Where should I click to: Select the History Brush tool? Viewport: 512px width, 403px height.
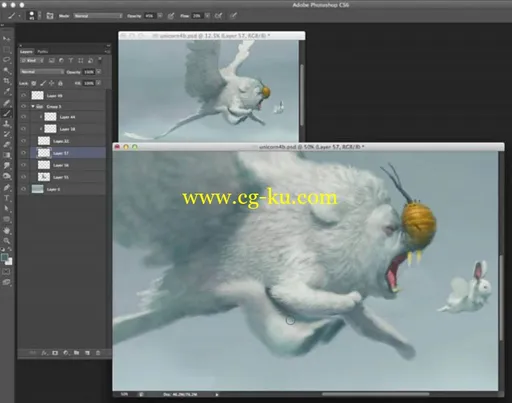[x=6, y=134]
